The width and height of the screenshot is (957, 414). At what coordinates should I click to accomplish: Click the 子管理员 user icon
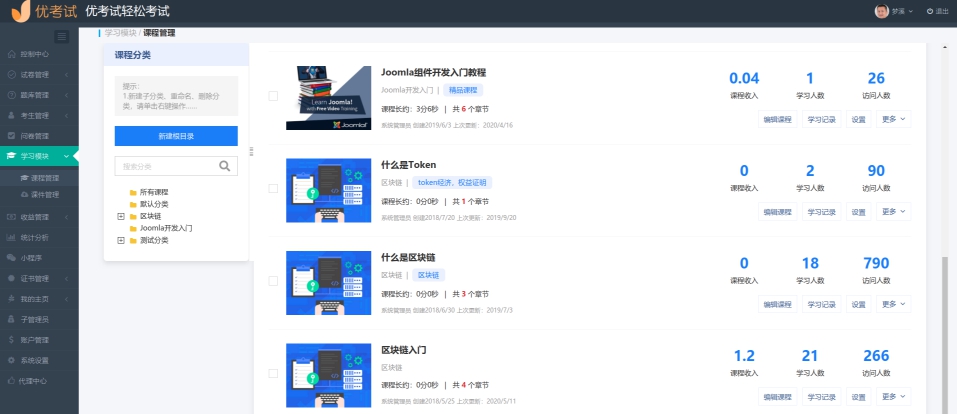pos(11,319)
